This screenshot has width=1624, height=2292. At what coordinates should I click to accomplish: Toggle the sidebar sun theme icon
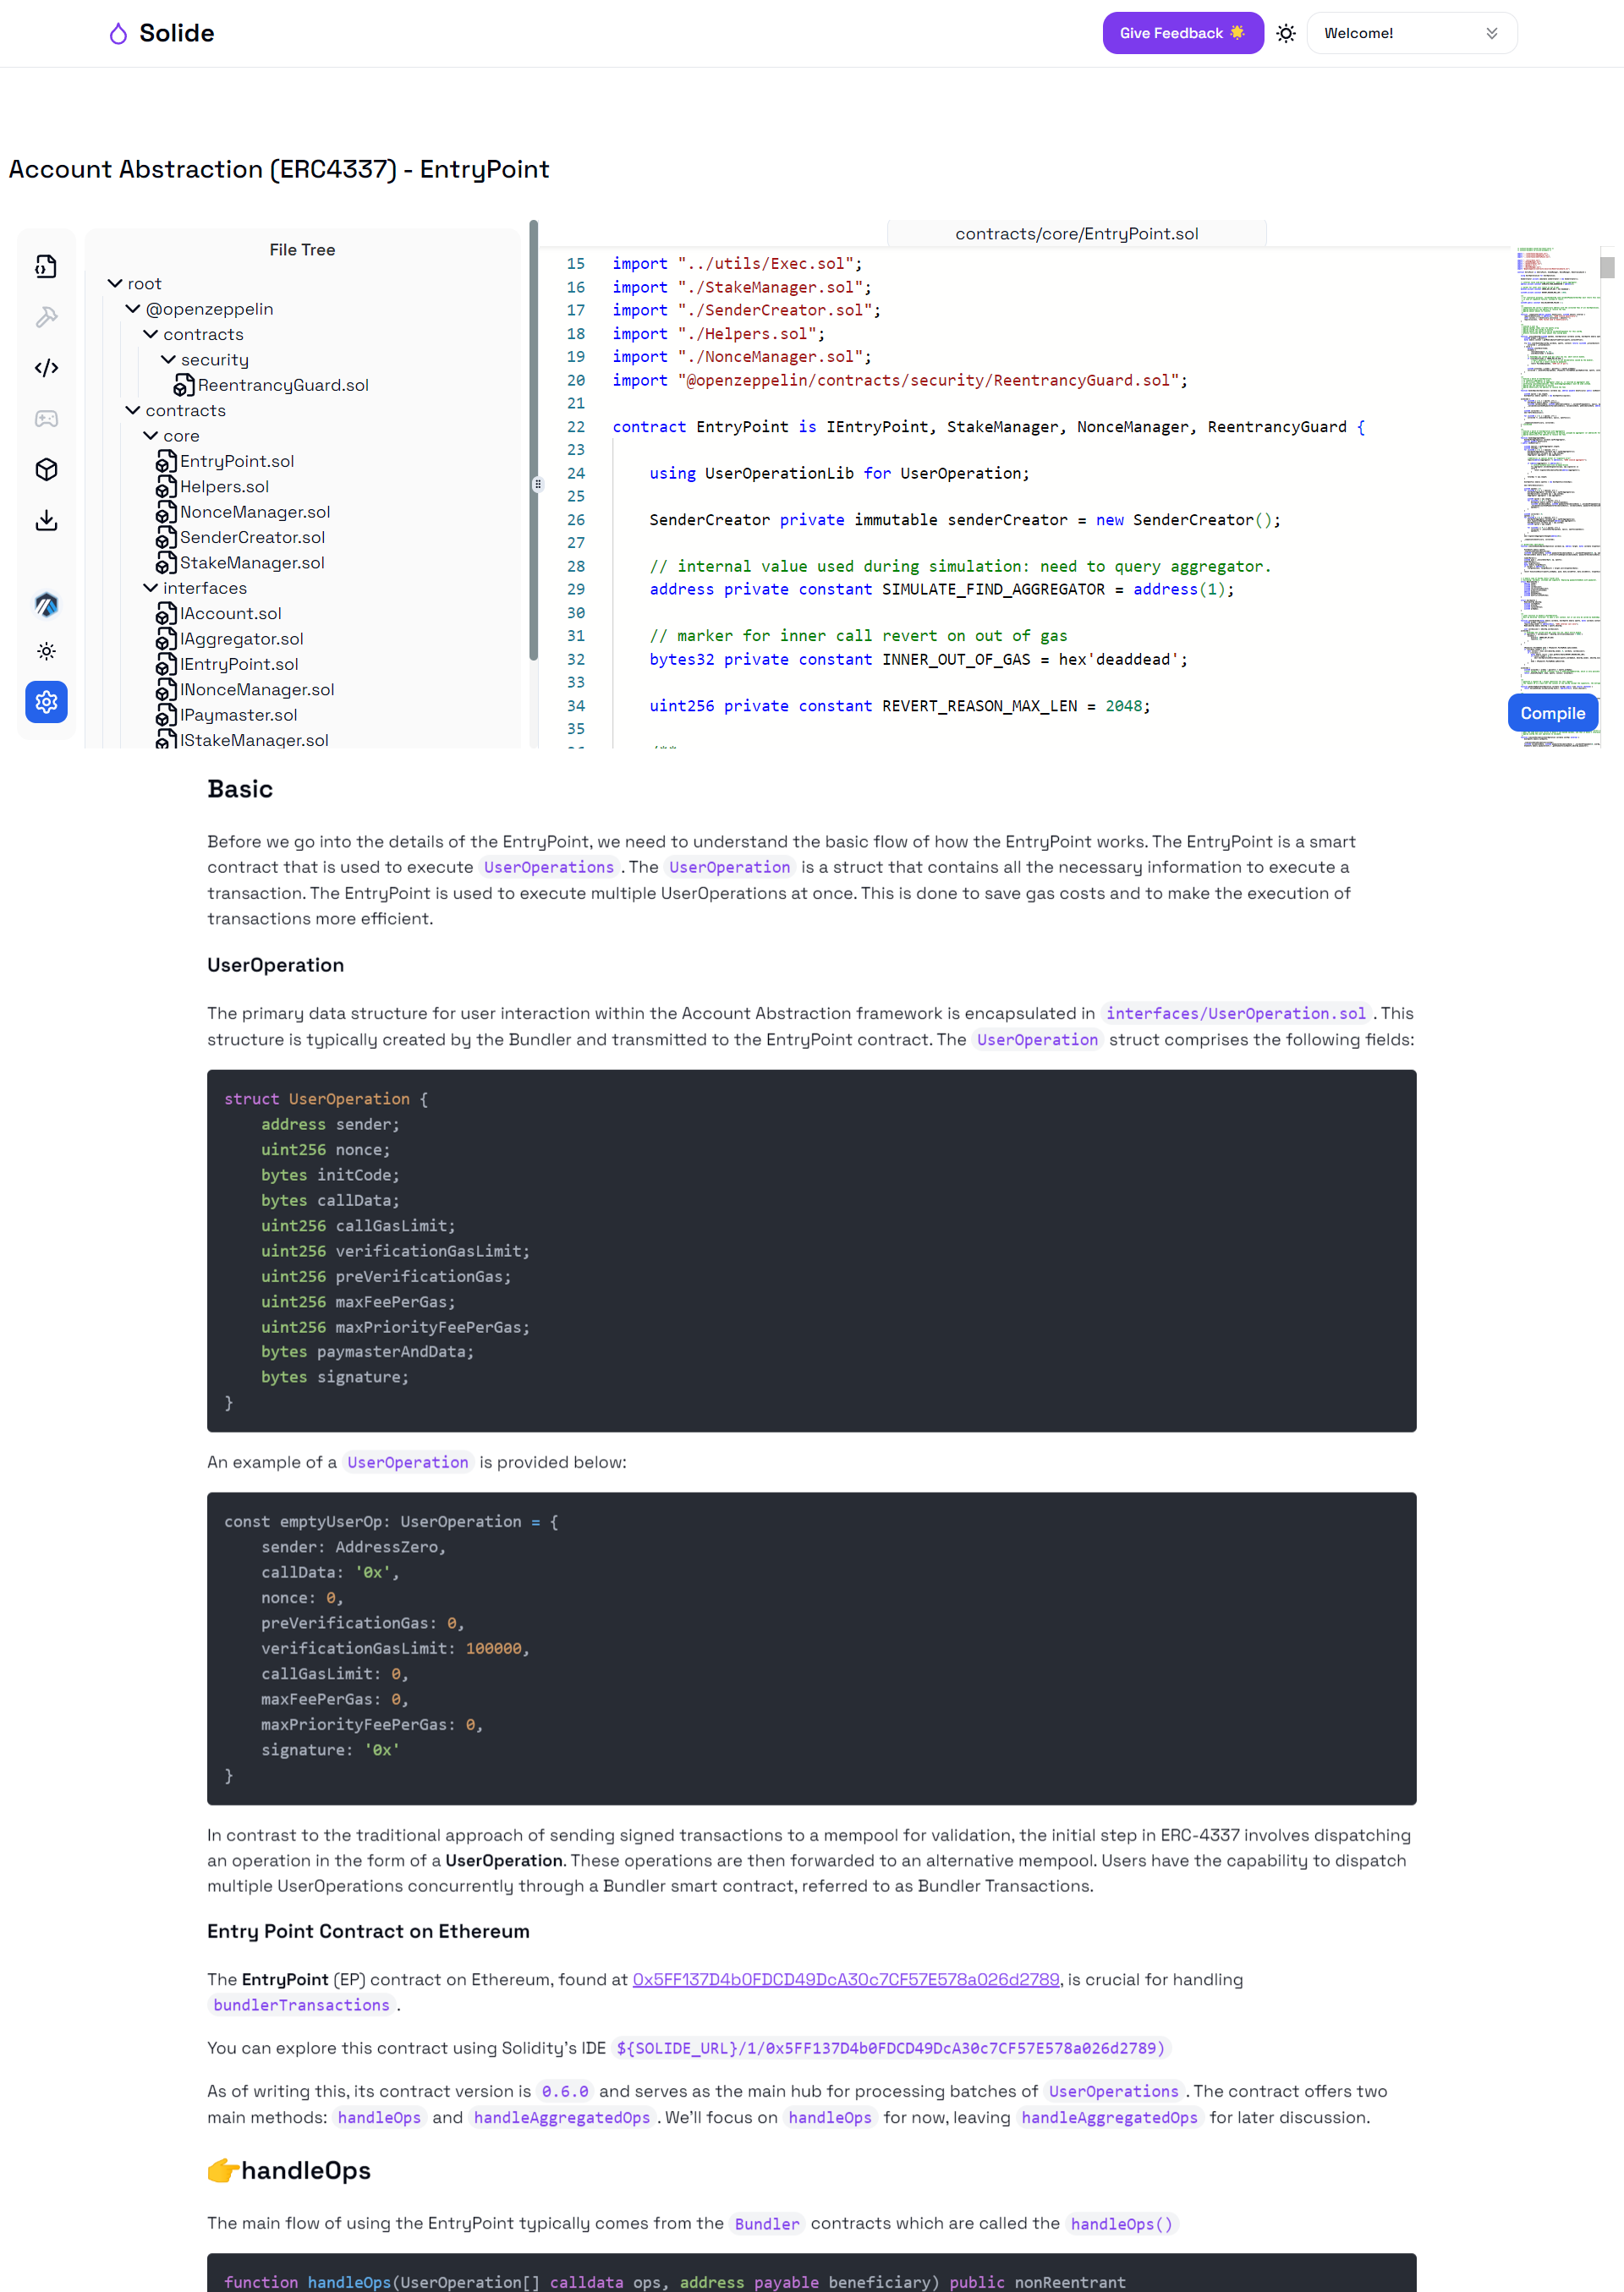[46, 651]
